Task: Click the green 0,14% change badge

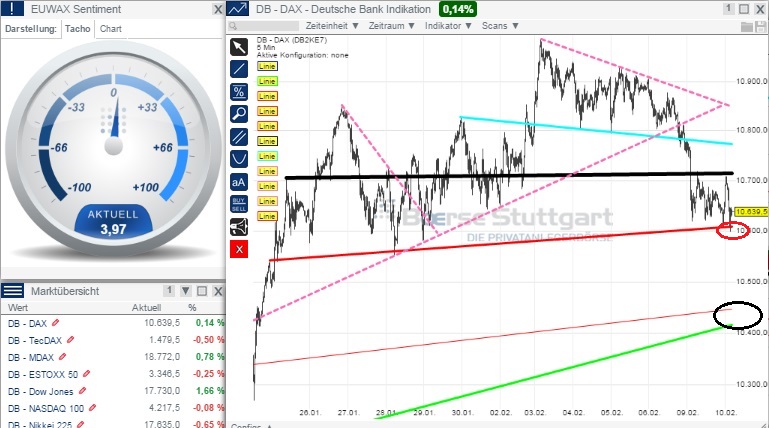Action: coord(458,9)
